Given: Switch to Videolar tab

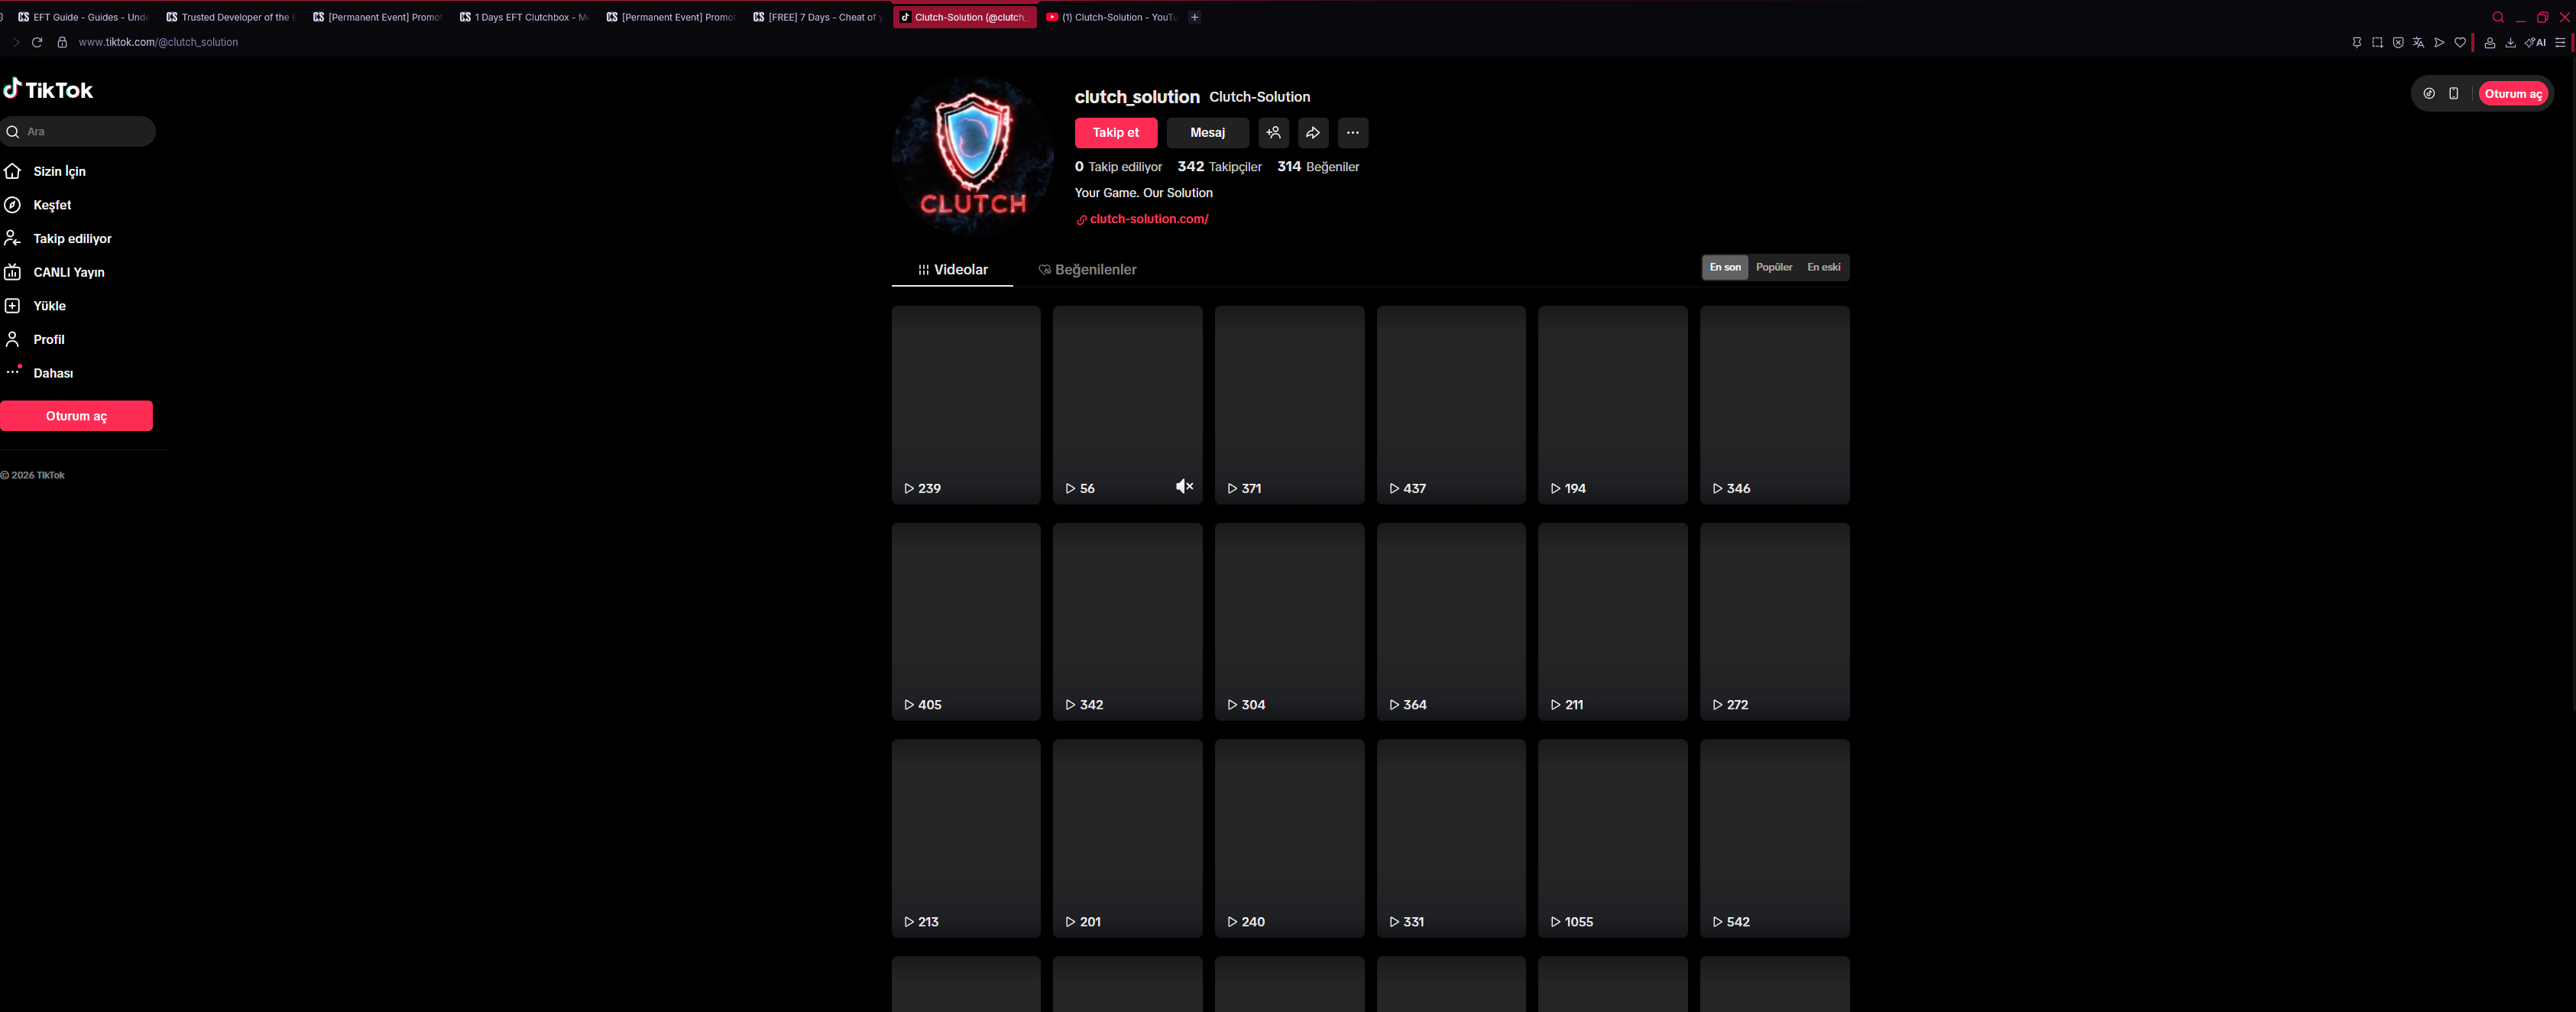Looking at the screenshot, I should pos(952,270).
